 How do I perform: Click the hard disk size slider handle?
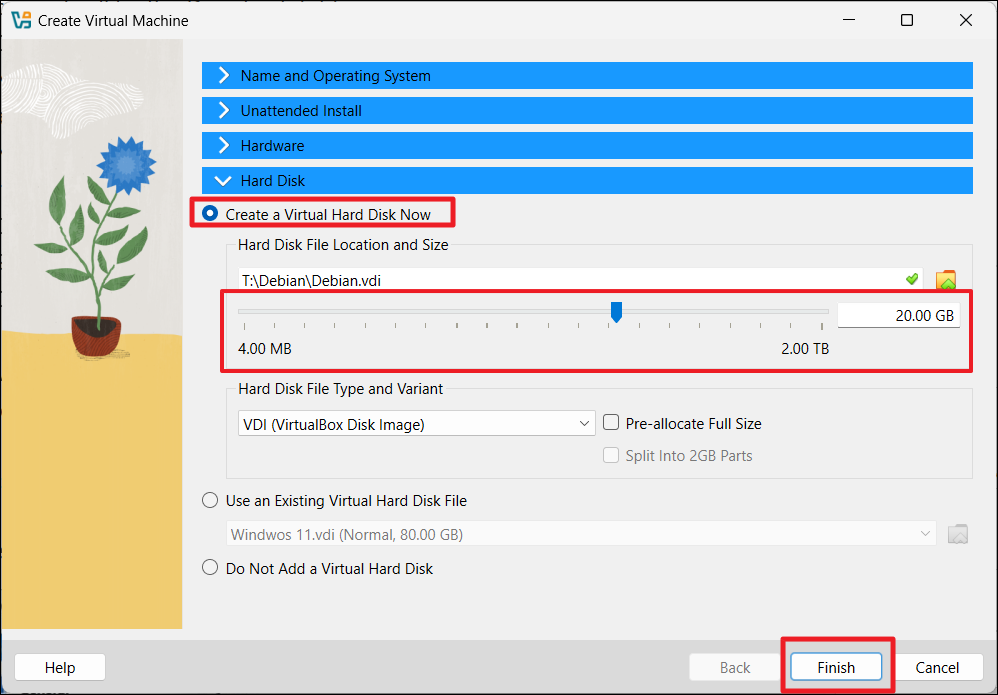(616, 312)
